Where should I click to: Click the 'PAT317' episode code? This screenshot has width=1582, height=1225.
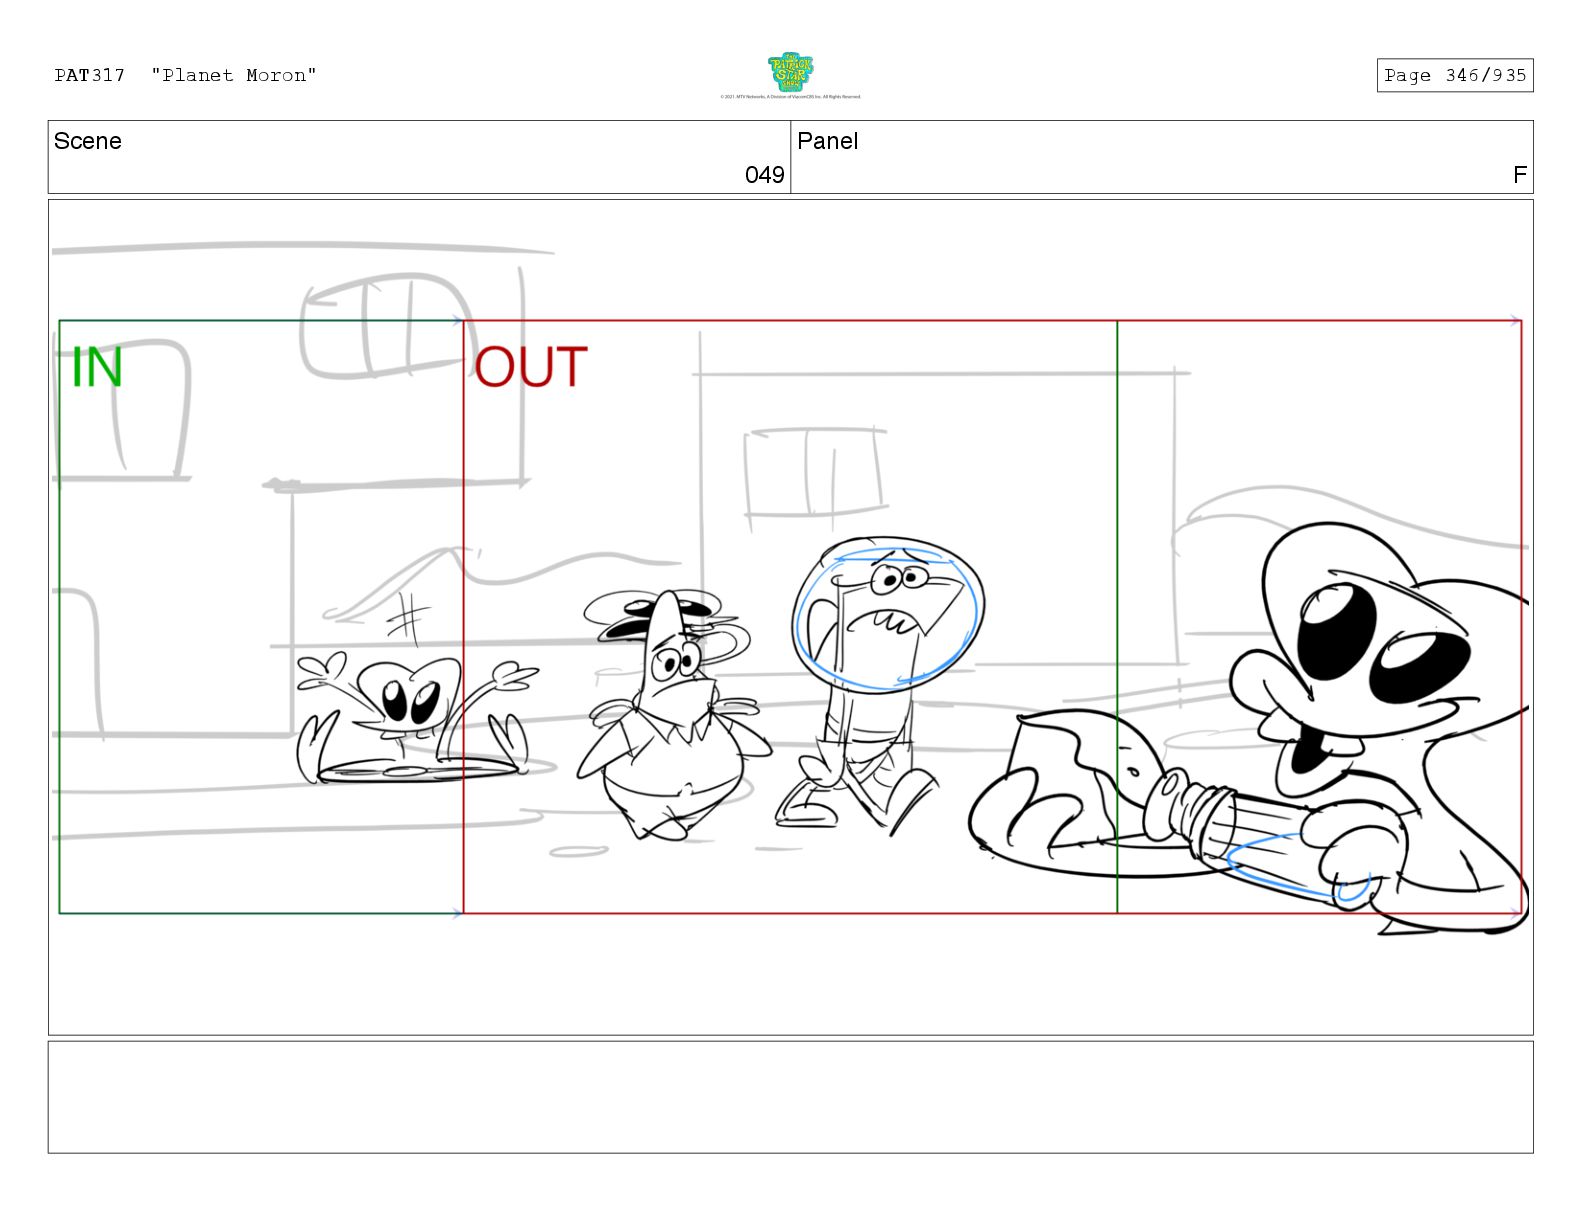(x=90, y=75)
